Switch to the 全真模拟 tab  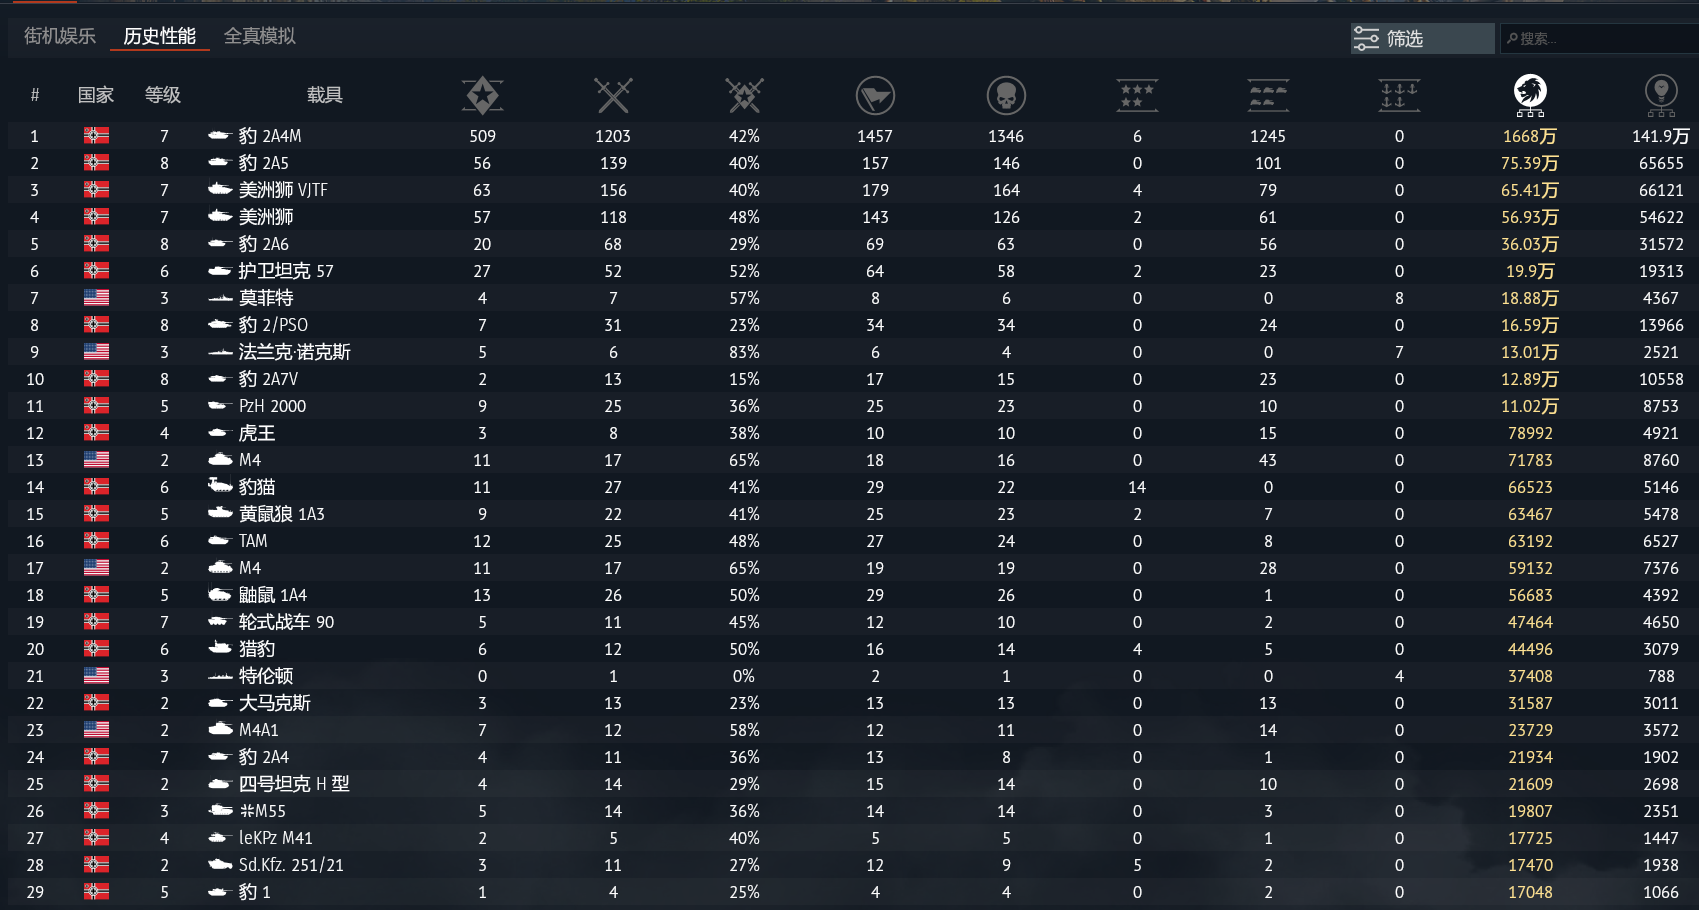coord(260,36)
